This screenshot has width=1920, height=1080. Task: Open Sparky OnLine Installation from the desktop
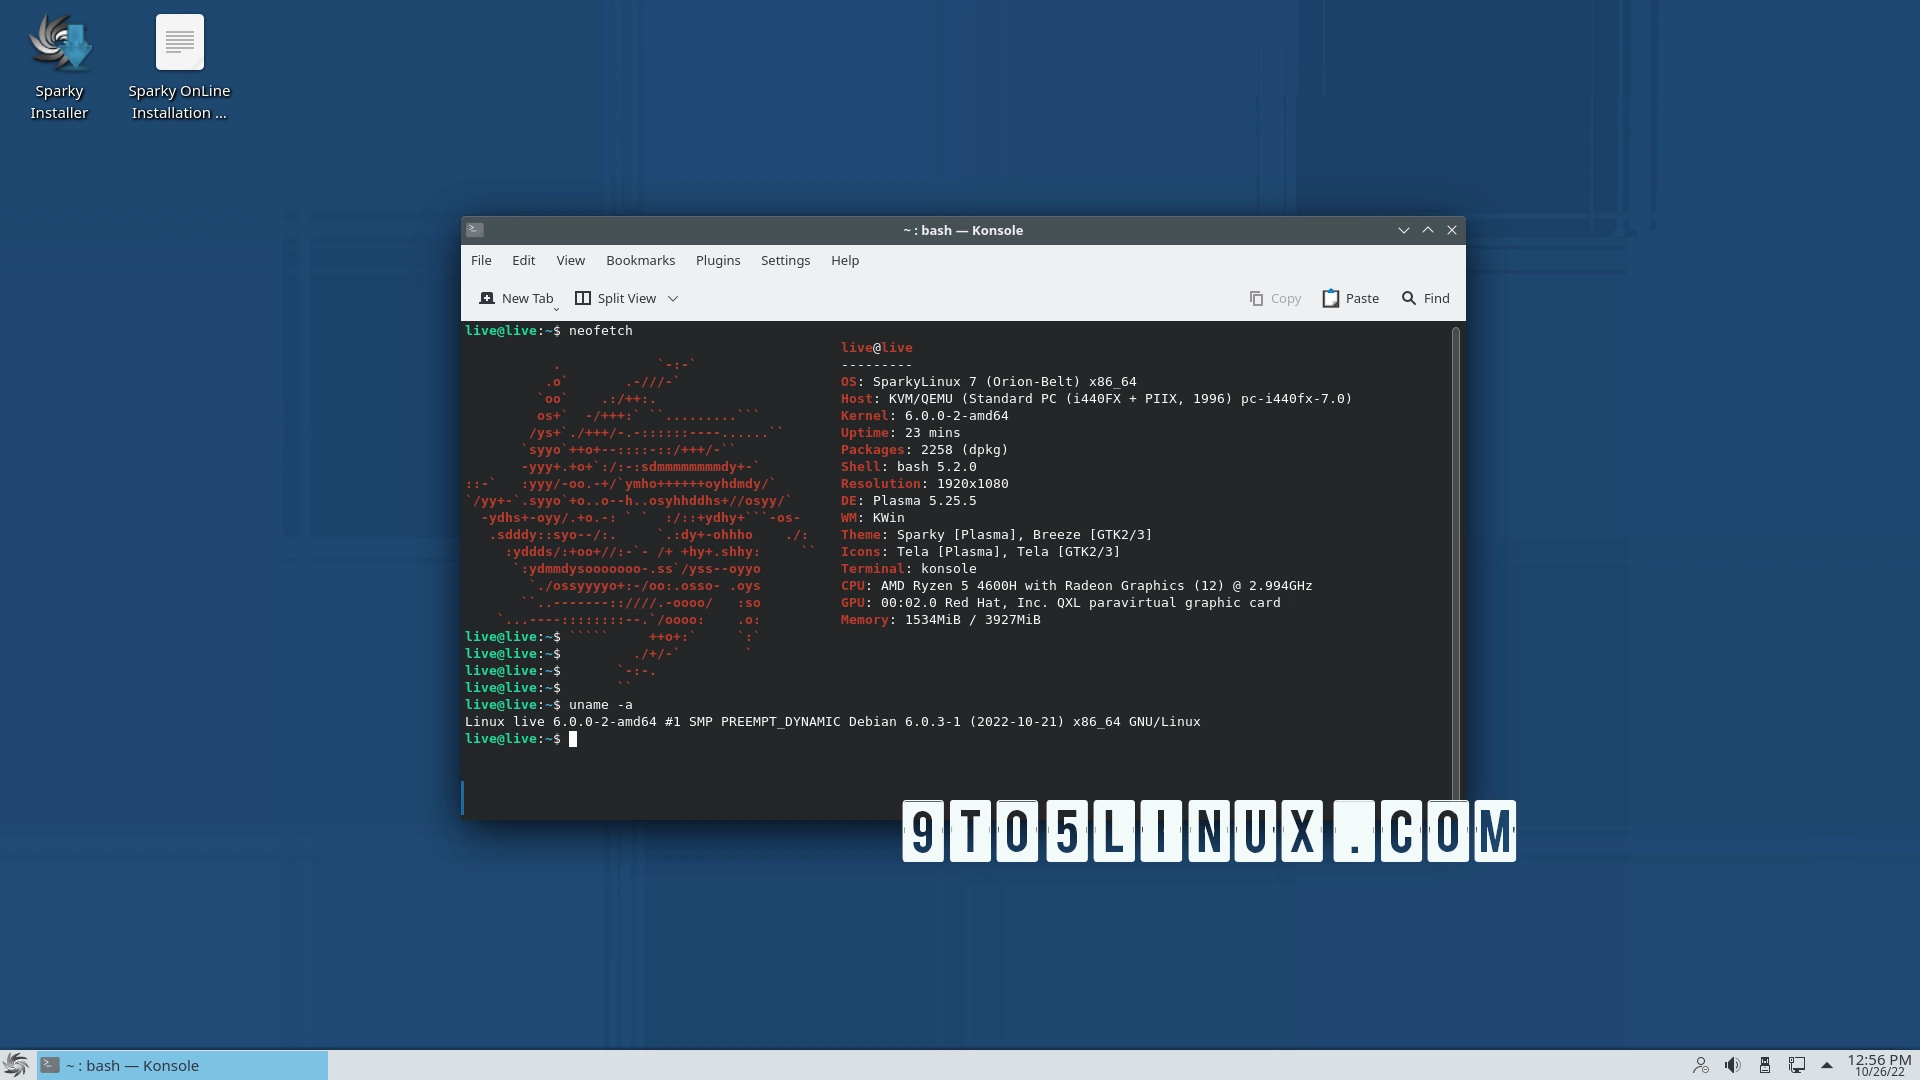coord(179,45)
